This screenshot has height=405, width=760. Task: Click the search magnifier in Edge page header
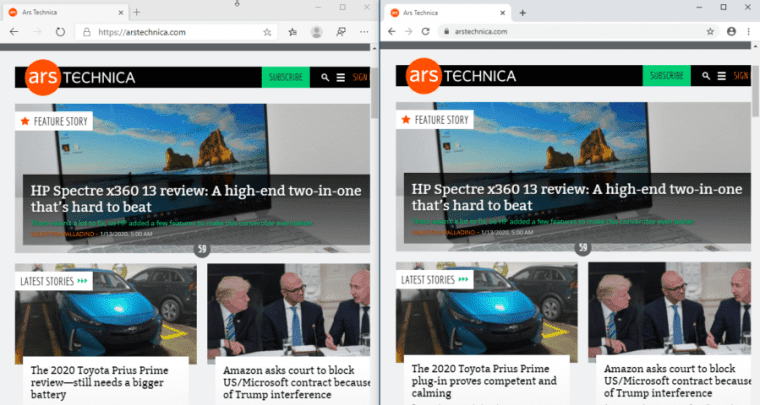pos(325,78)
